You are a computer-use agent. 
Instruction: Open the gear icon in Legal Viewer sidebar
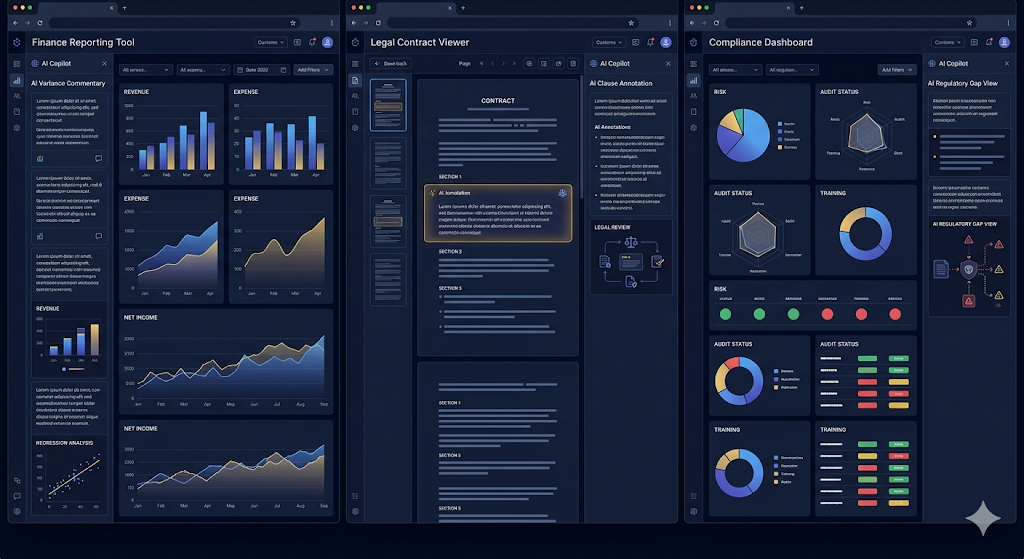355,128
